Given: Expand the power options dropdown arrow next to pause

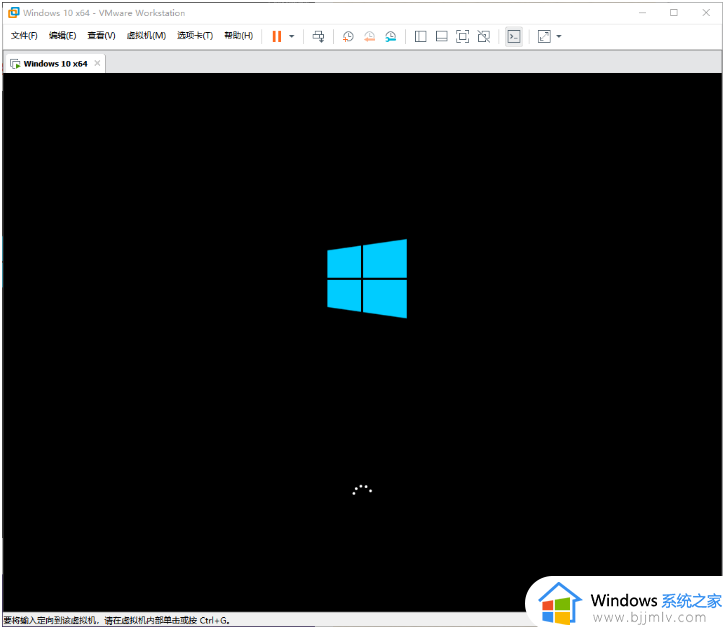Looking at the screenshot, I should pos(292,37).
